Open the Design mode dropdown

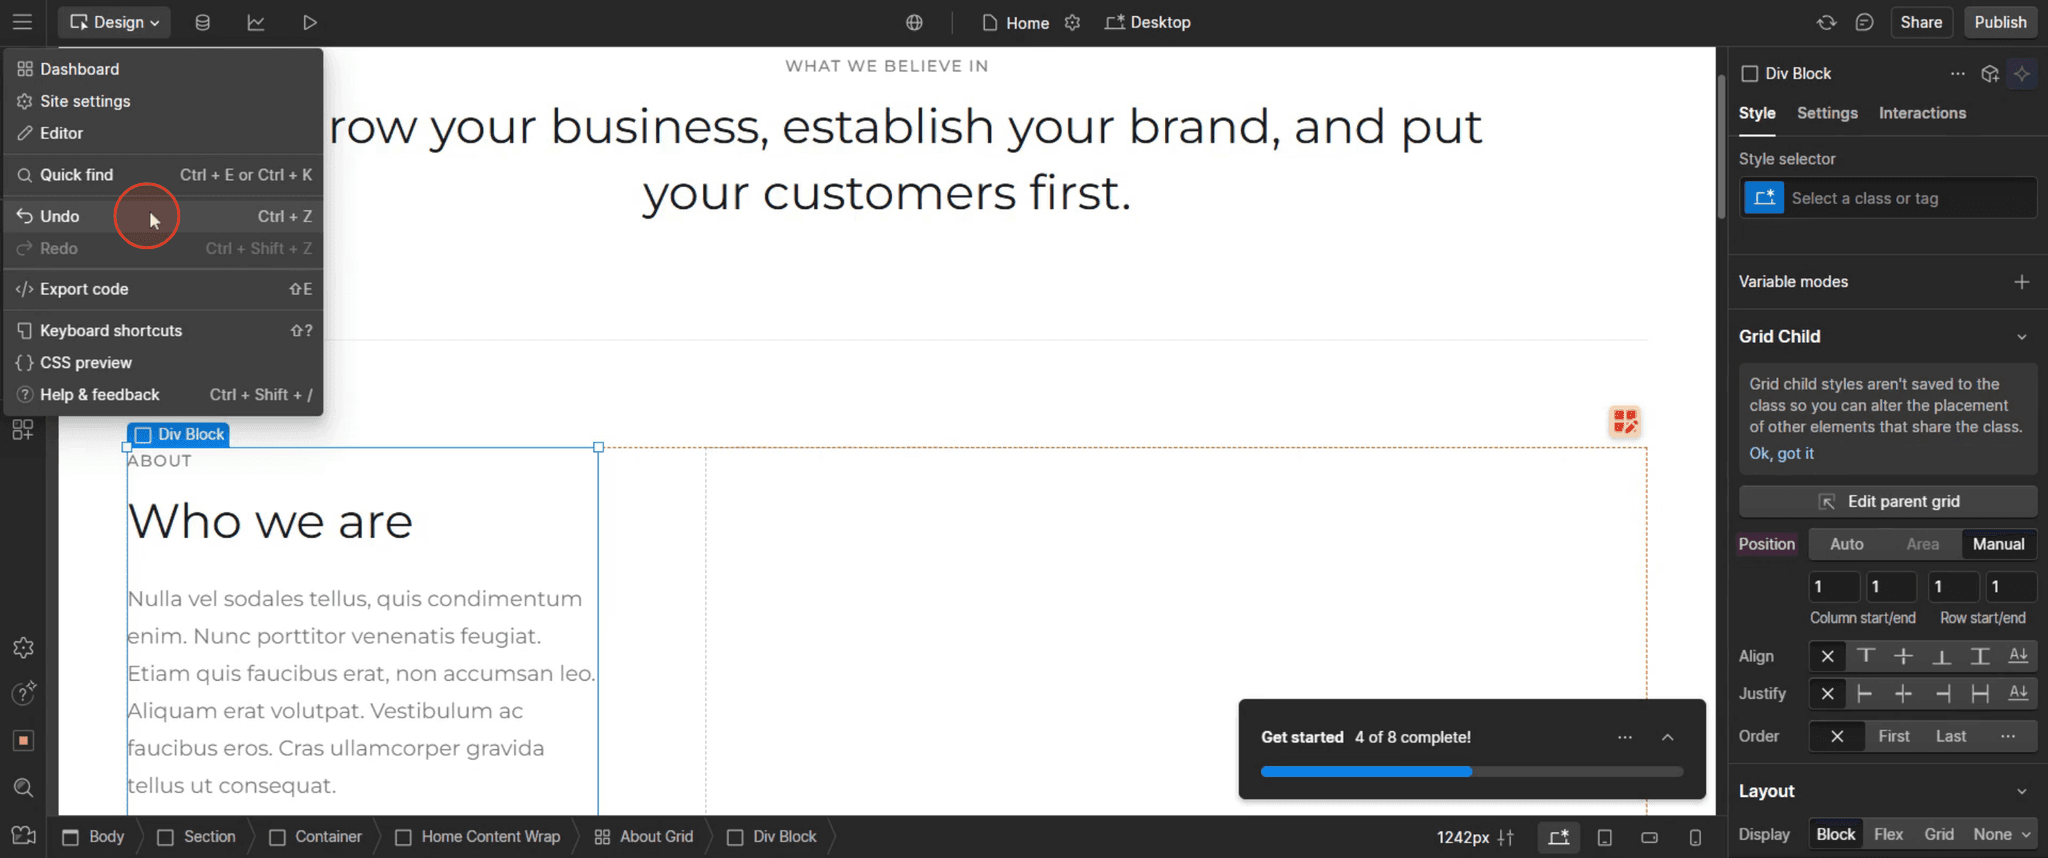click(113, 22)
